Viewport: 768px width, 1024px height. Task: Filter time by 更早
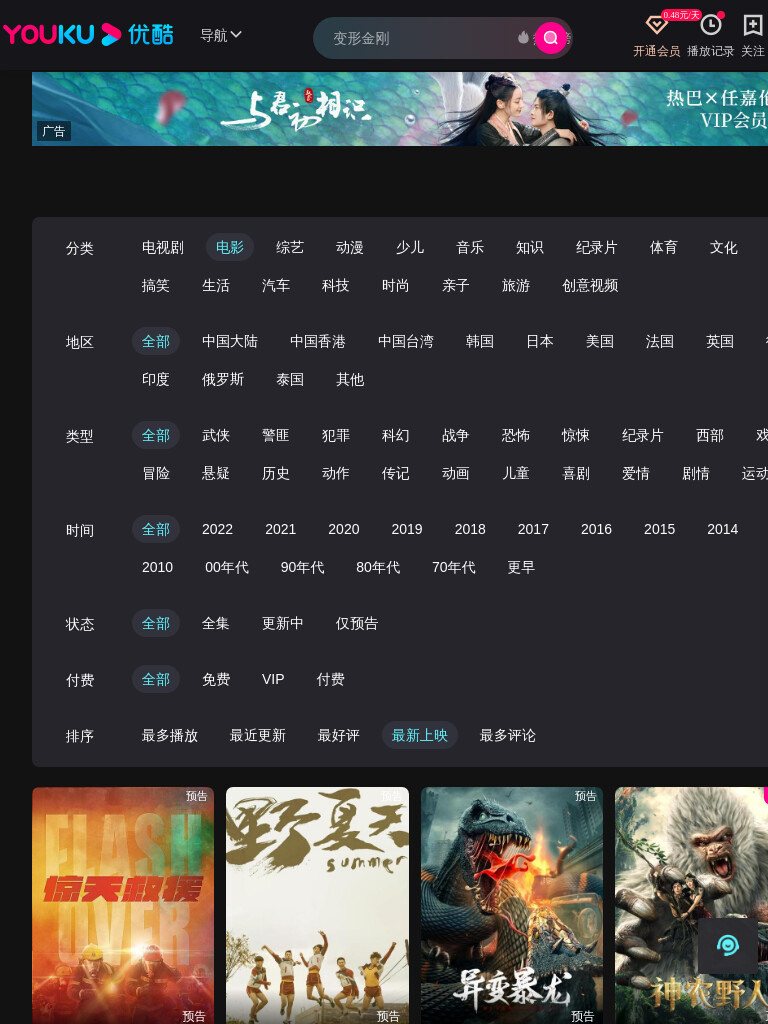coord(521,568)
